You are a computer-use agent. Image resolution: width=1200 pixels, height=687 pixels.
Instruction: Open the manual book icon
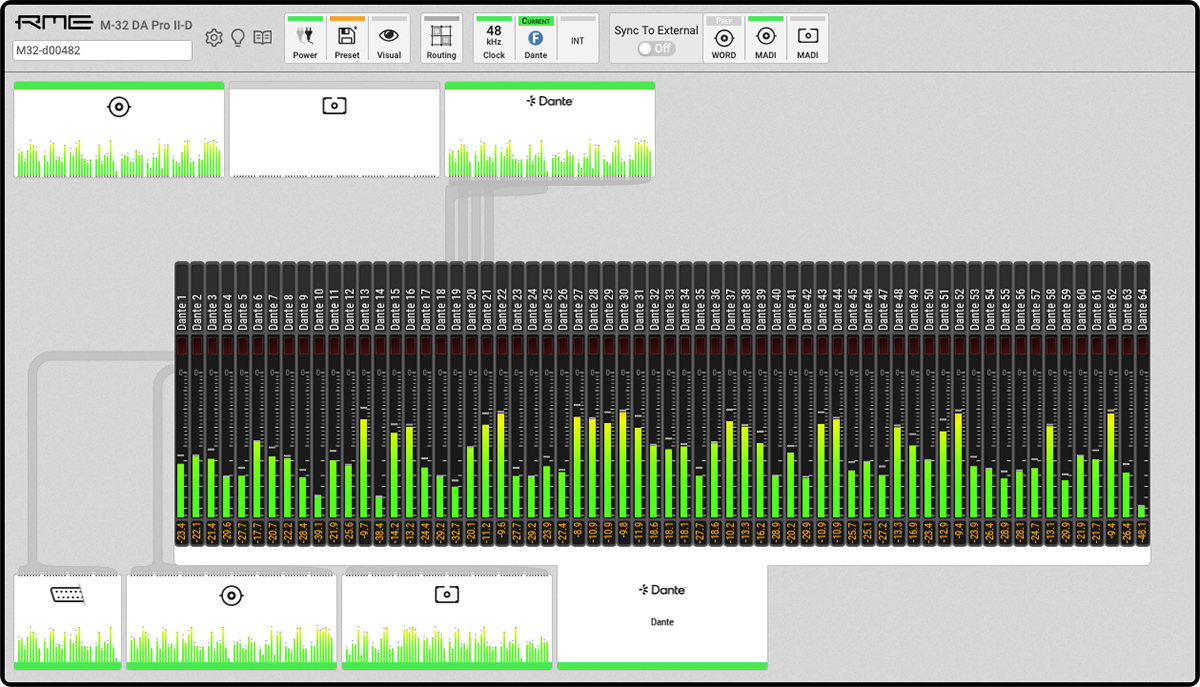click(x=262, y=38)
